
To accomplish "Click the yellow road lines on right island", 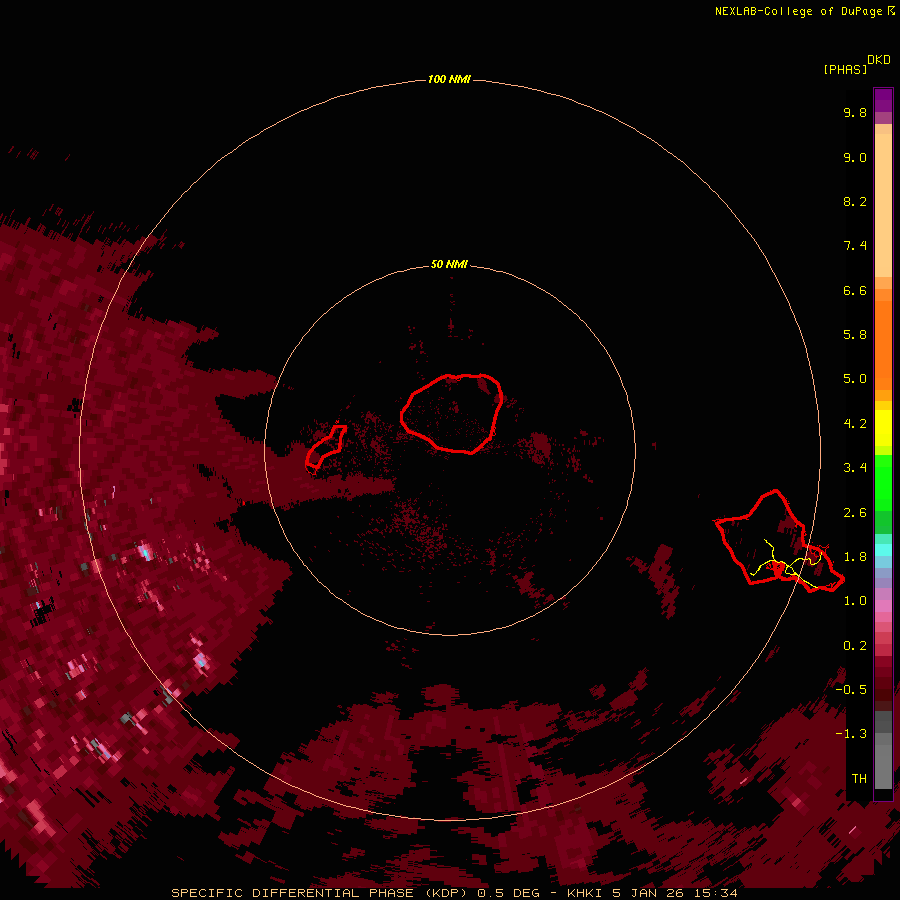I will (788, 565).
